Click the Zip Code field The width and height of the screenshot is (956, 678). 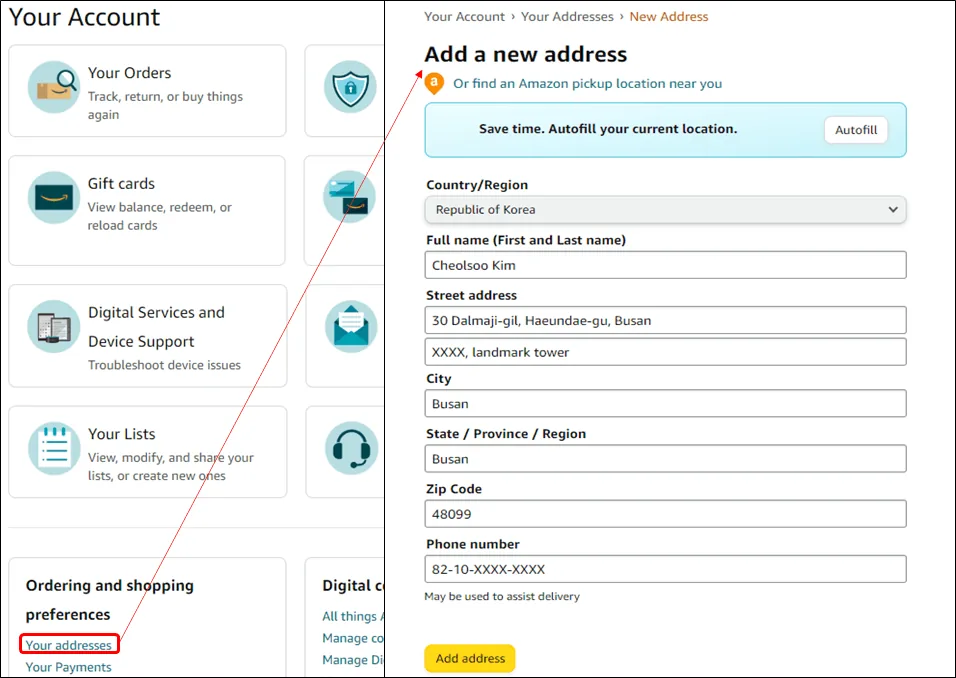tap(665, 514)
